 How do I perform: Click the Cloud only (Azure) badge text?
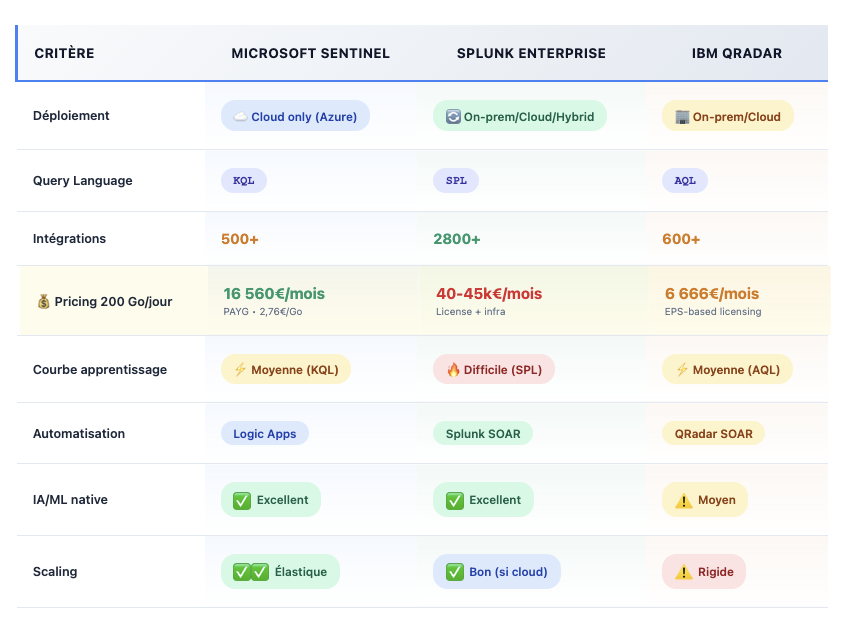point(304,117)
